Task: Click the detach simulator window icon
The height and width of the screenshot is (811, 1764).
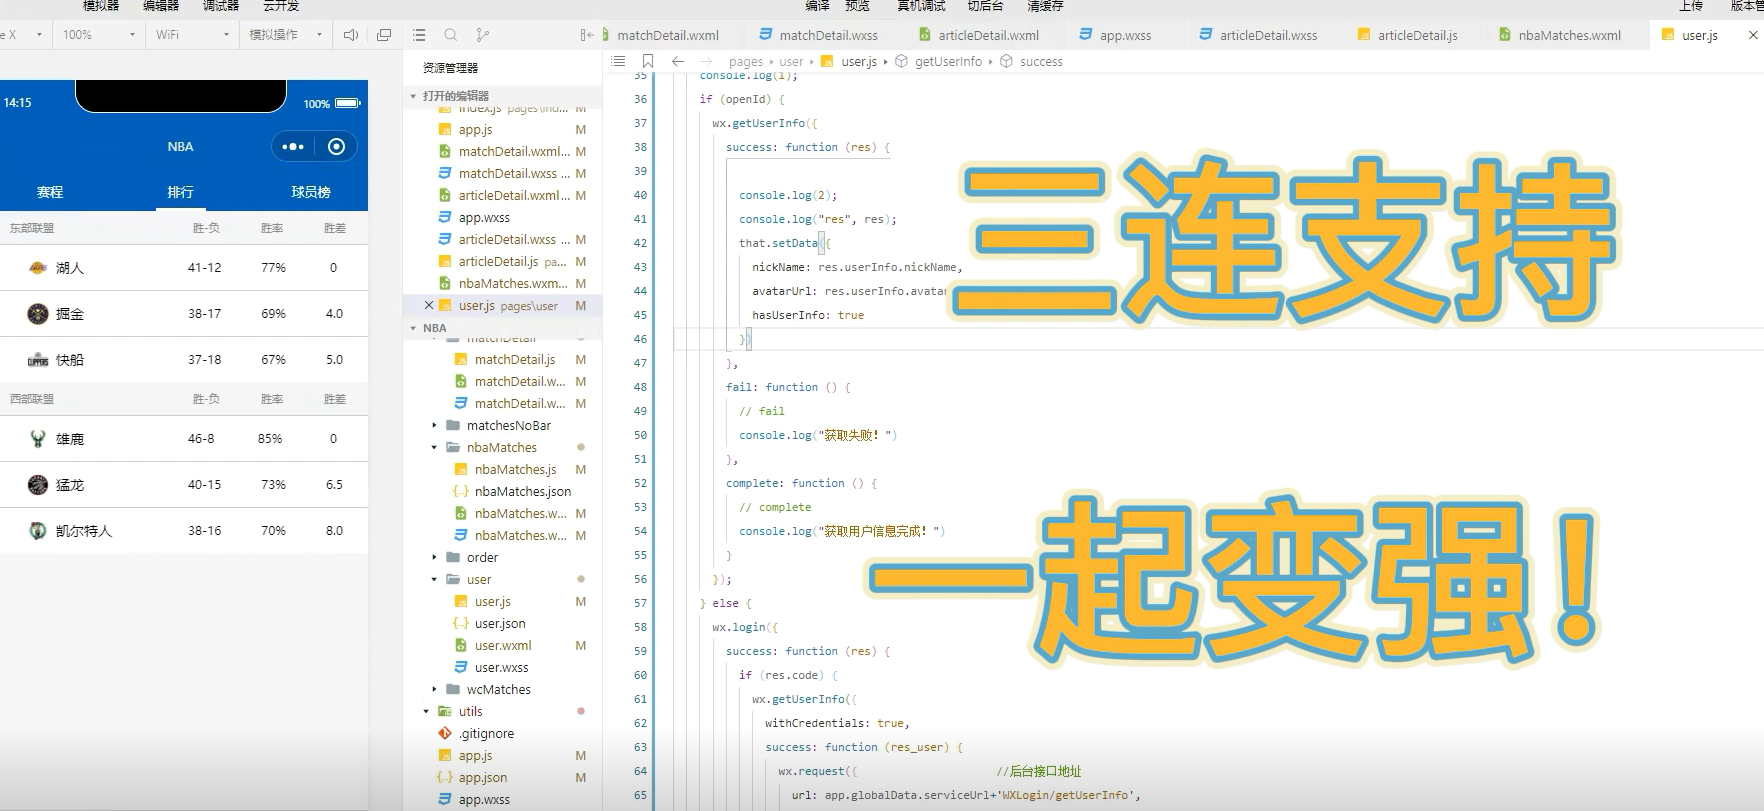Action: (384, 35)
